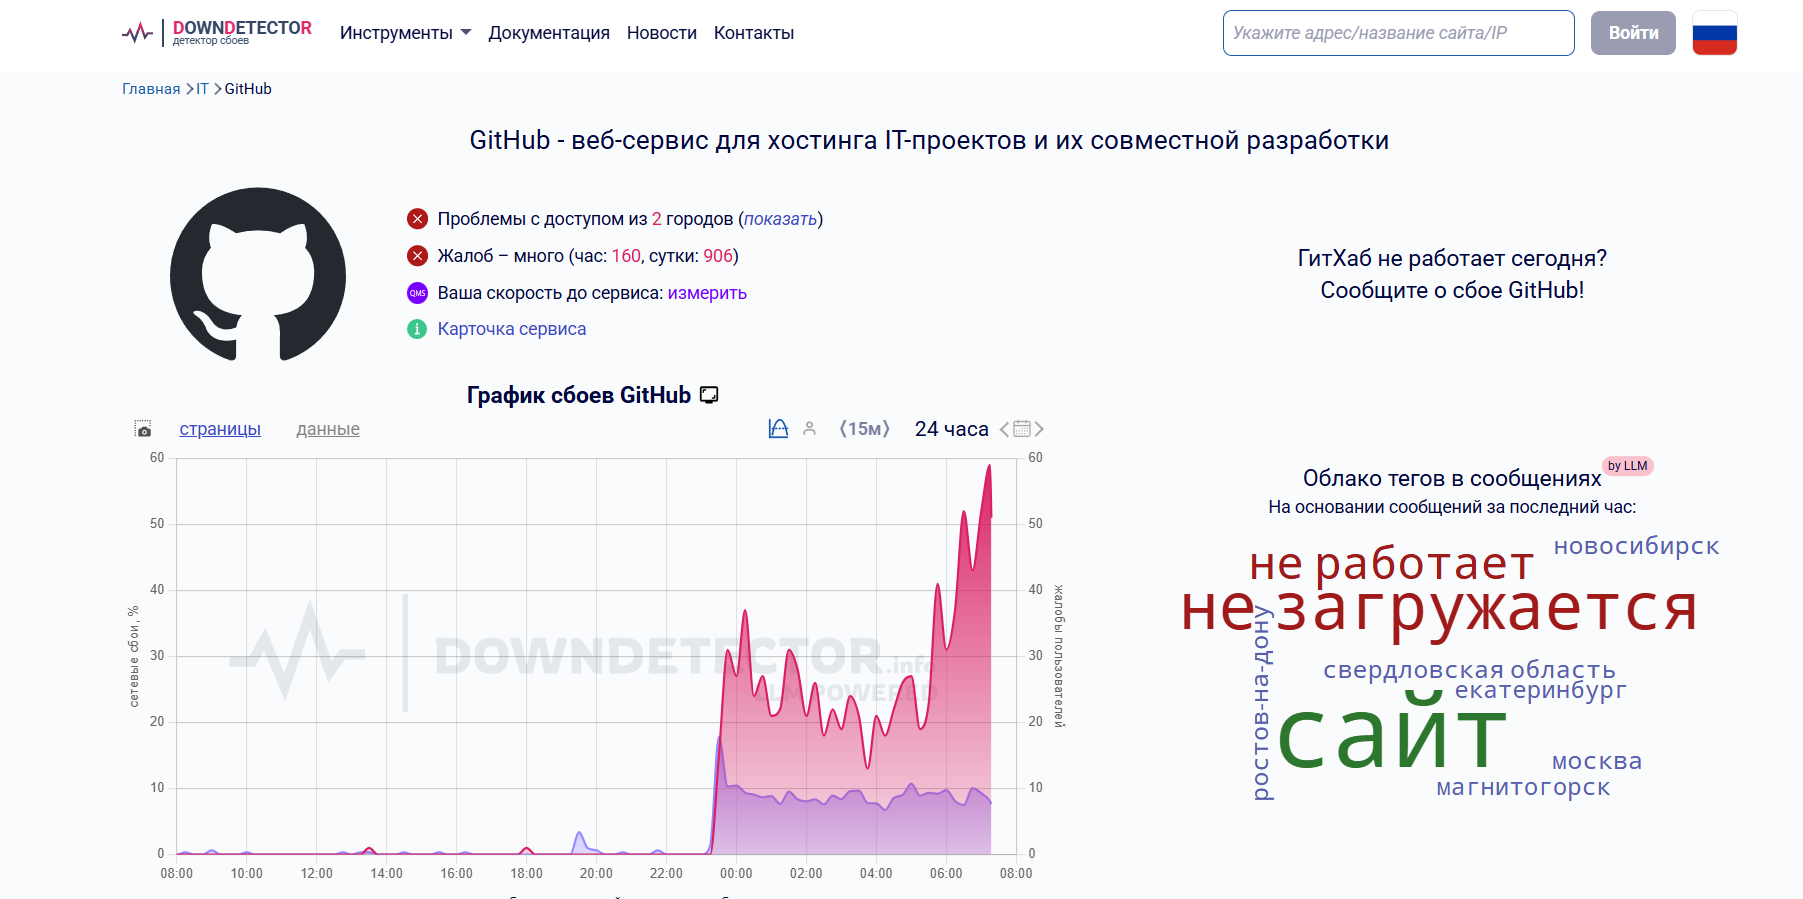This screenshot has width=1803, height=899.
Task: Click the Войти login button
Action: 1633,33
